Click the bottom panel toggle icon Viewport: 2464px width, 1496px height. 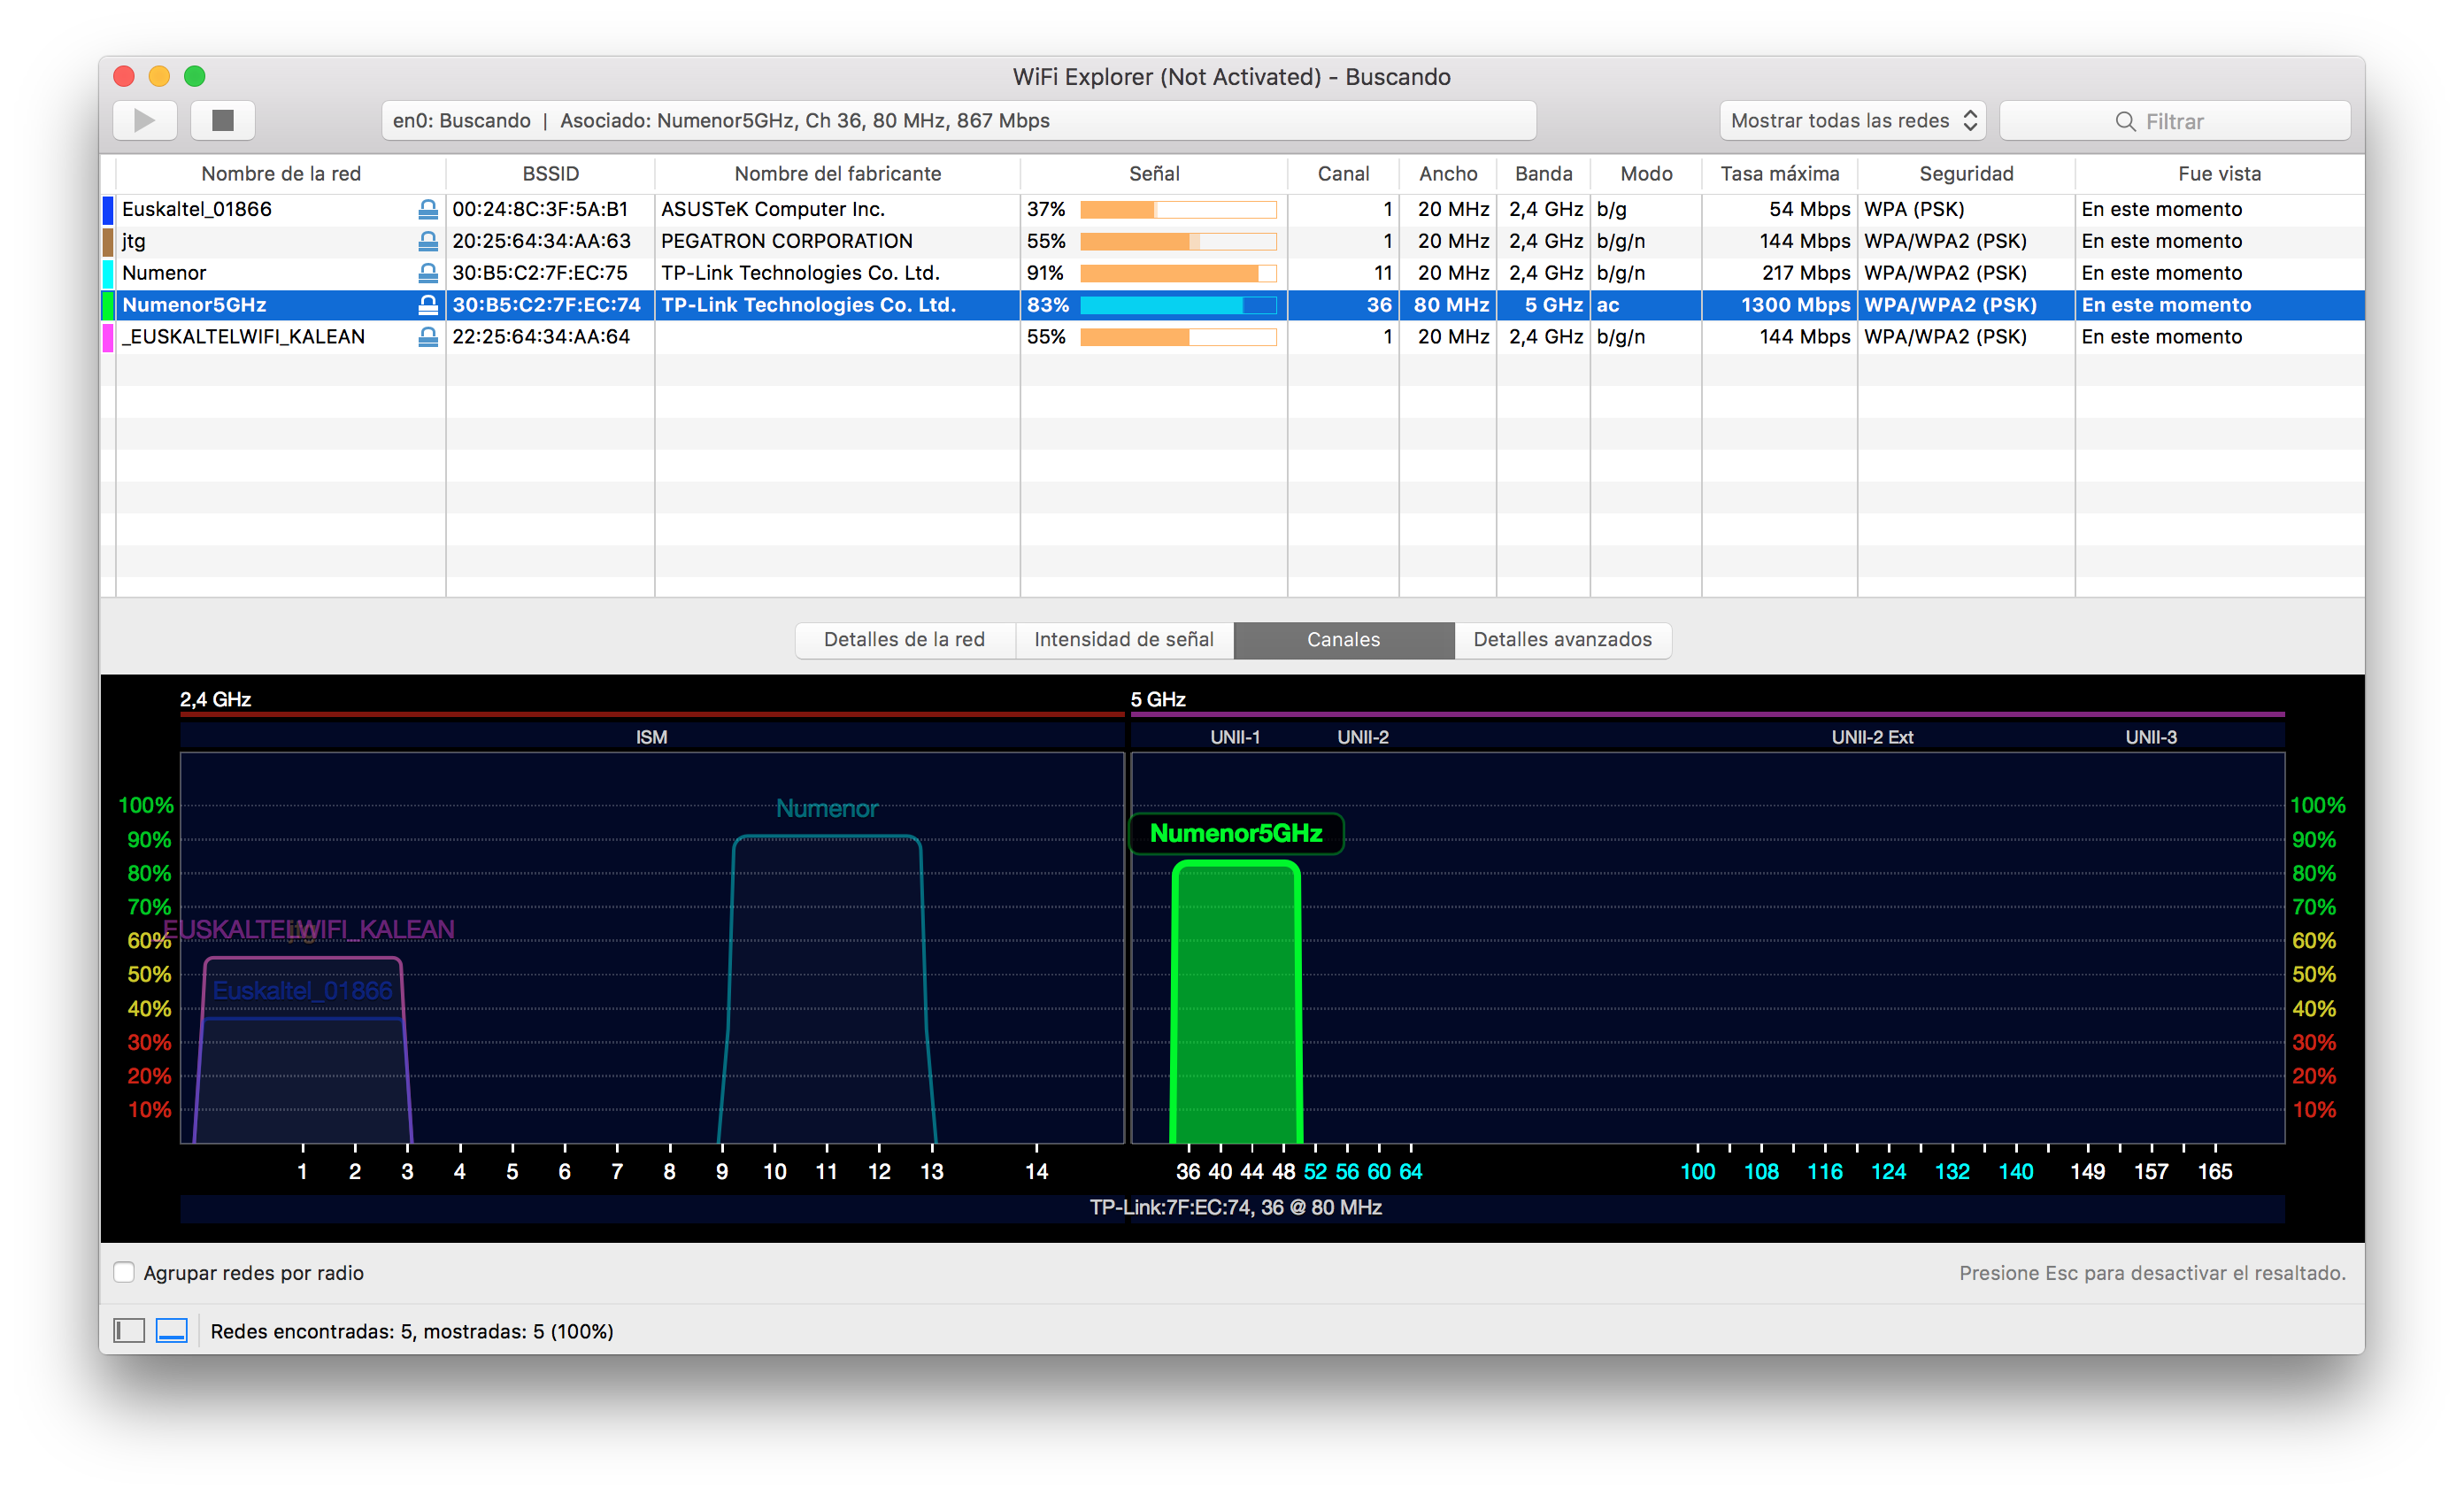[172, 1331]
